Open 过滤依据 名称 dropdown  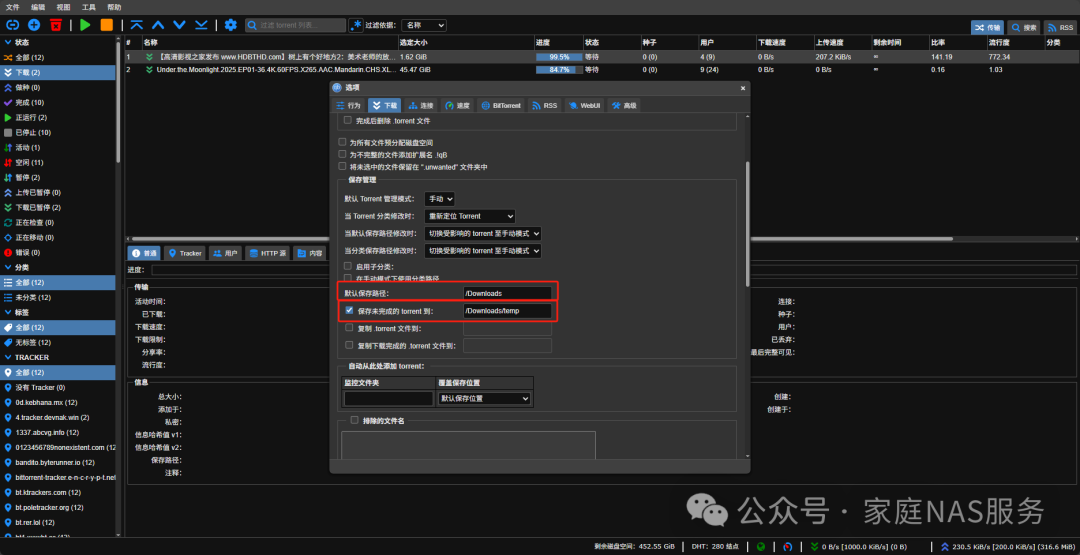(424, 25)
